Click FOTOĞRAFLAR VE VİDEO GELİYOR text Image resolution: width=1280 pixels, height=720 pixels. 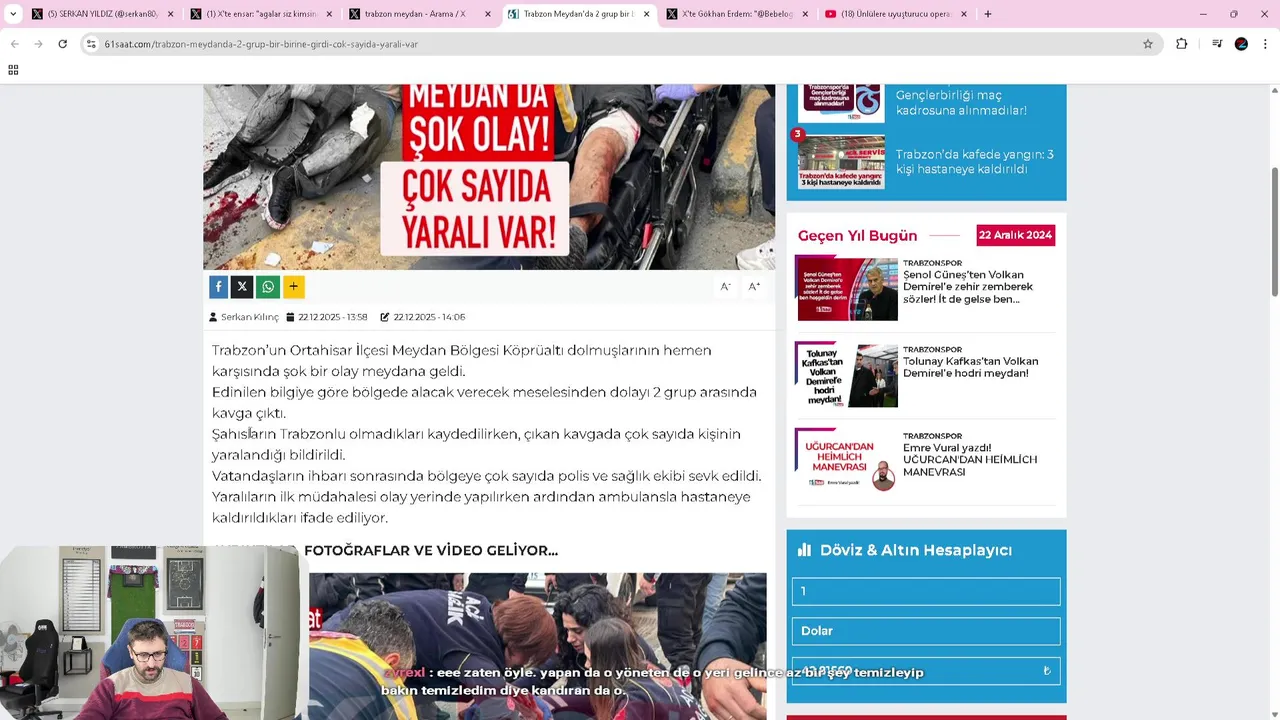tap(431, 550)
